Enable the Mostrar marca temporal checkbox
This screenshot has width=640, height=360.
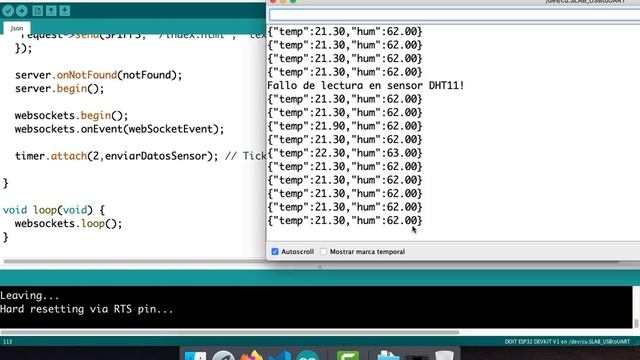[323, 251]
